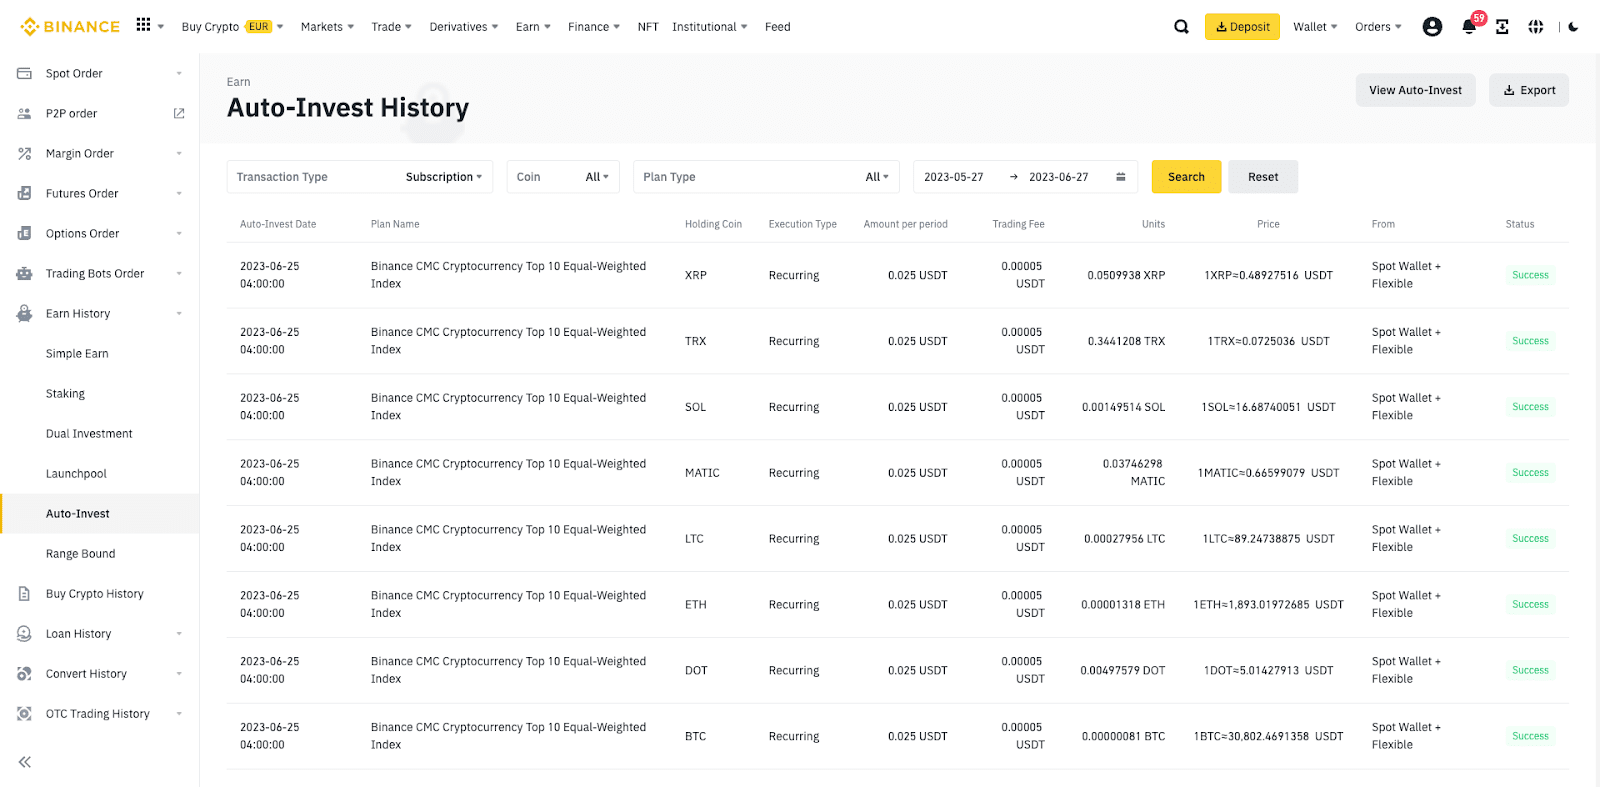1600x787 pixels.
Task: Click the View Auto-Invest button
Action: pyautogui.click(x=1415, y=90)
